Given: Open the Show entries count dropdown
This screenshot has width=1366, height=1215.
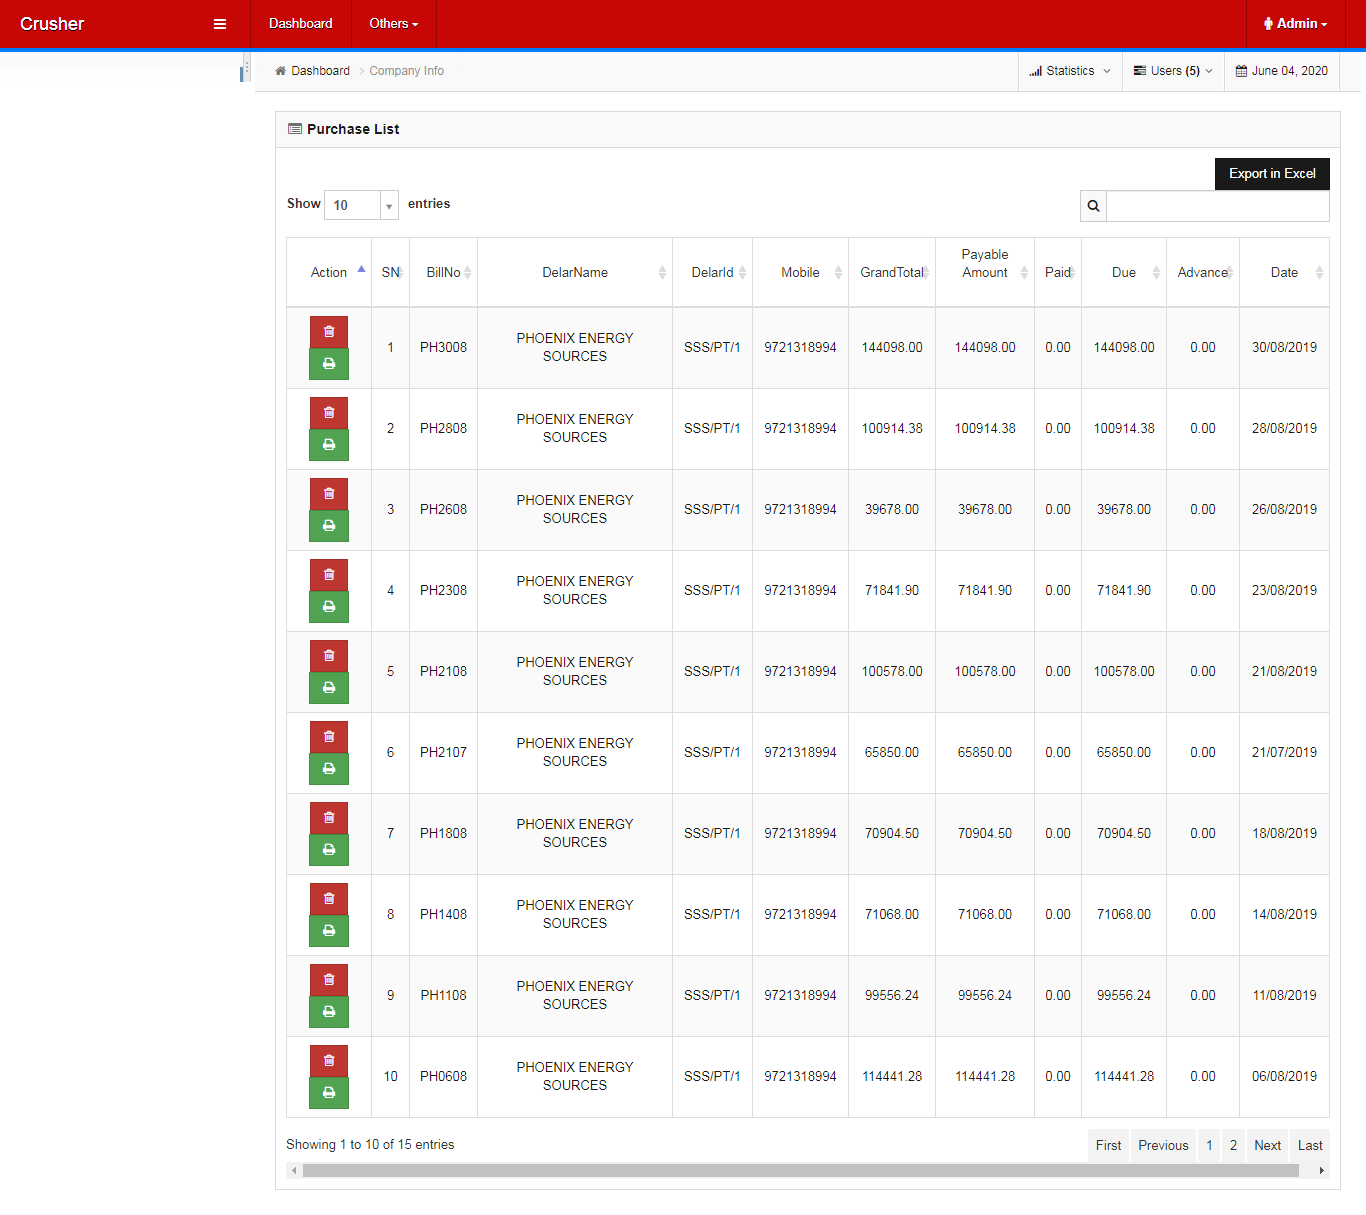Looking at the screenshot, I should 361,205.
